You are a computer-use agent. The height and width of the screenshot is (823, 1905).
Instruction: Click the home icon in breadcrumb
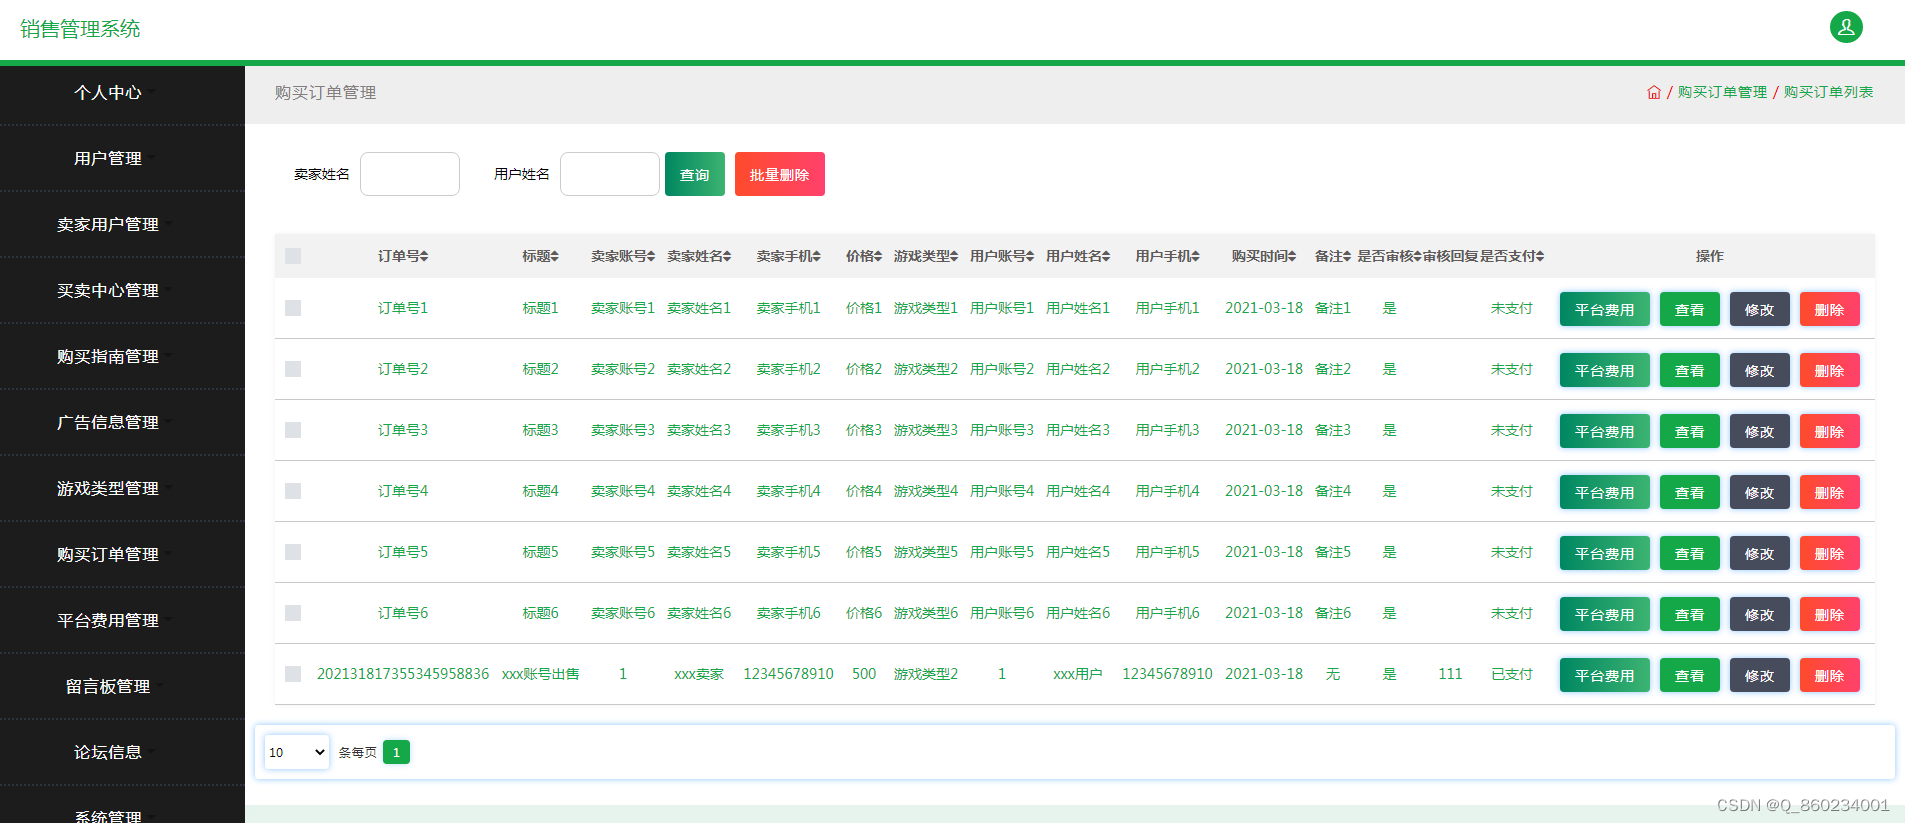(1654, 92)
